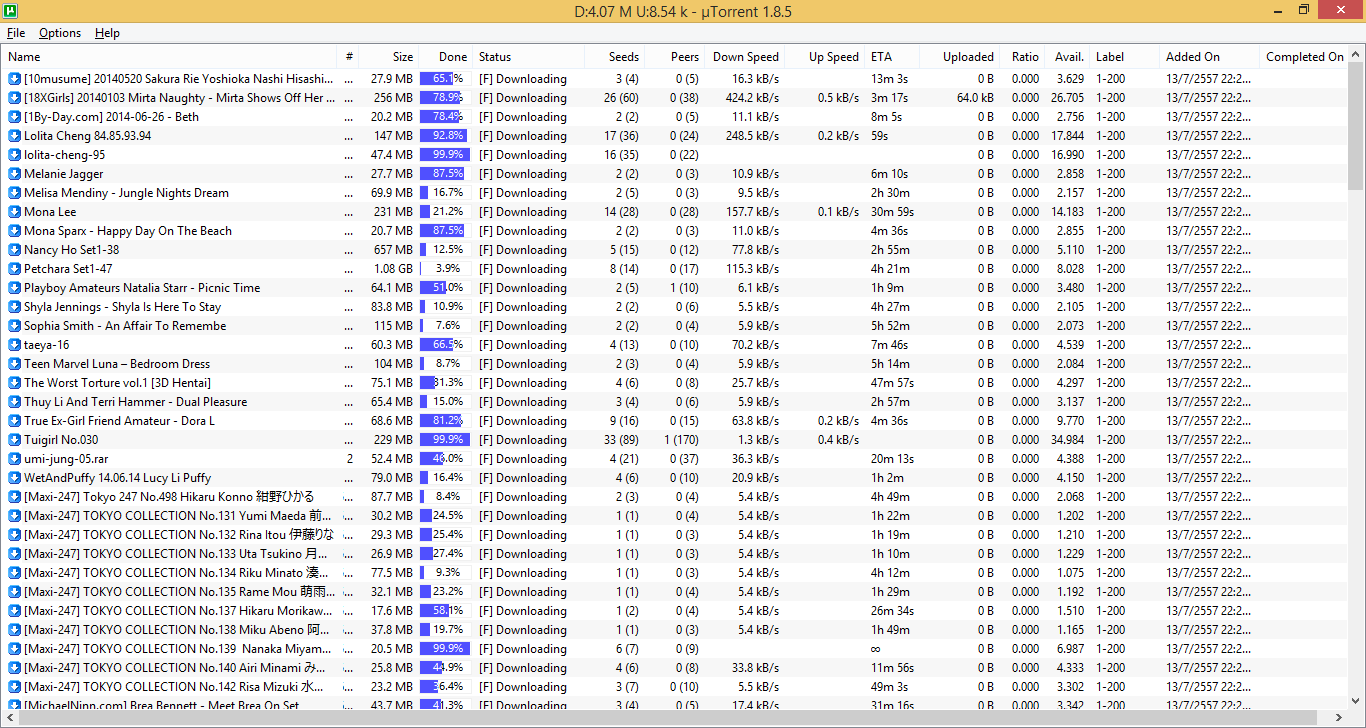Screen dimensions: 1366x728
Task: Select the download icon beside TOKYO COLLECTION No.133
Action: [15, 554]
